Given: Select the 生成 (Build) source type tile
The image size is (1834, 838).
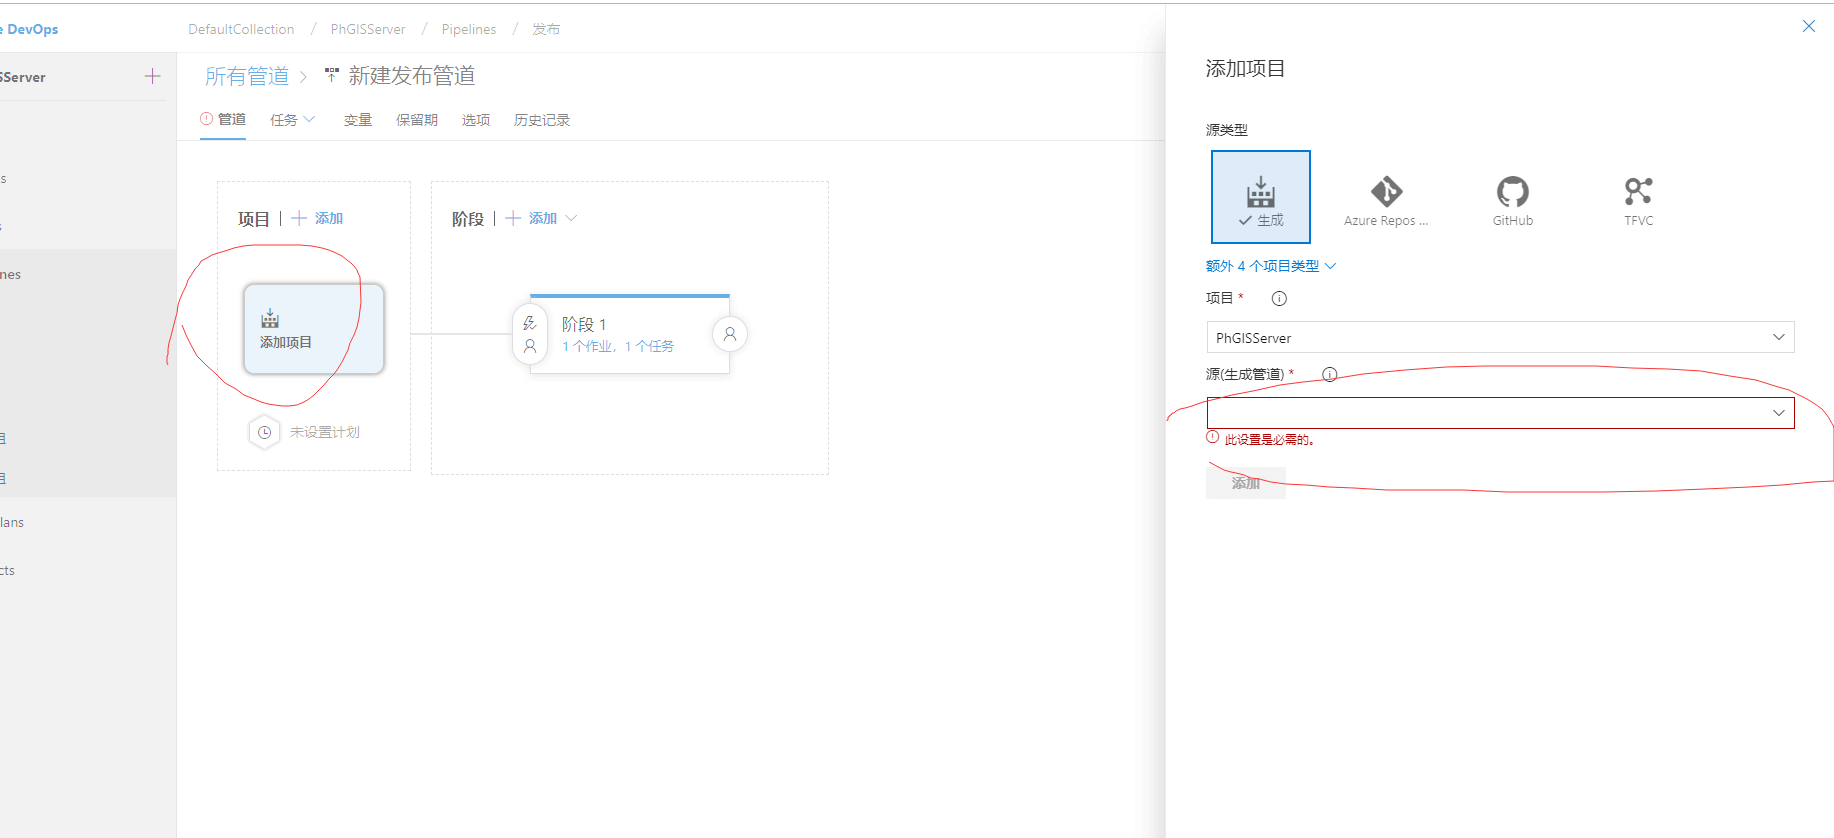Looking at the screenshot, I should point(1260,197).
